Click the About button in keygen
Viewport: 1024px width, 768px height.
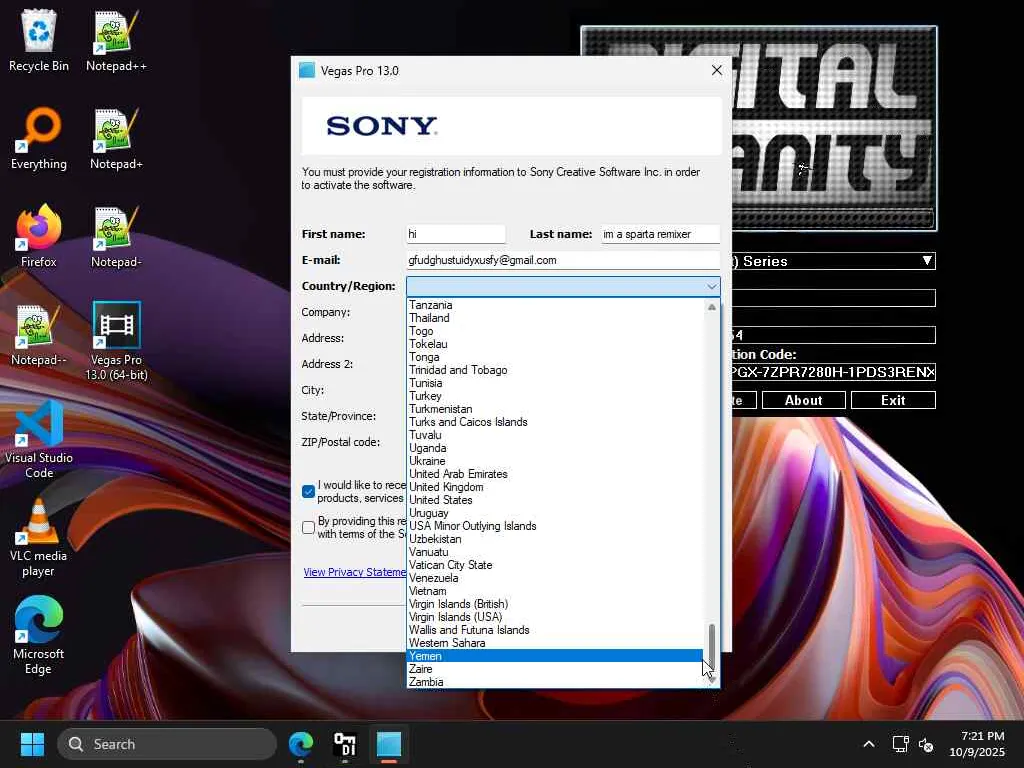(x=803, y=400)
